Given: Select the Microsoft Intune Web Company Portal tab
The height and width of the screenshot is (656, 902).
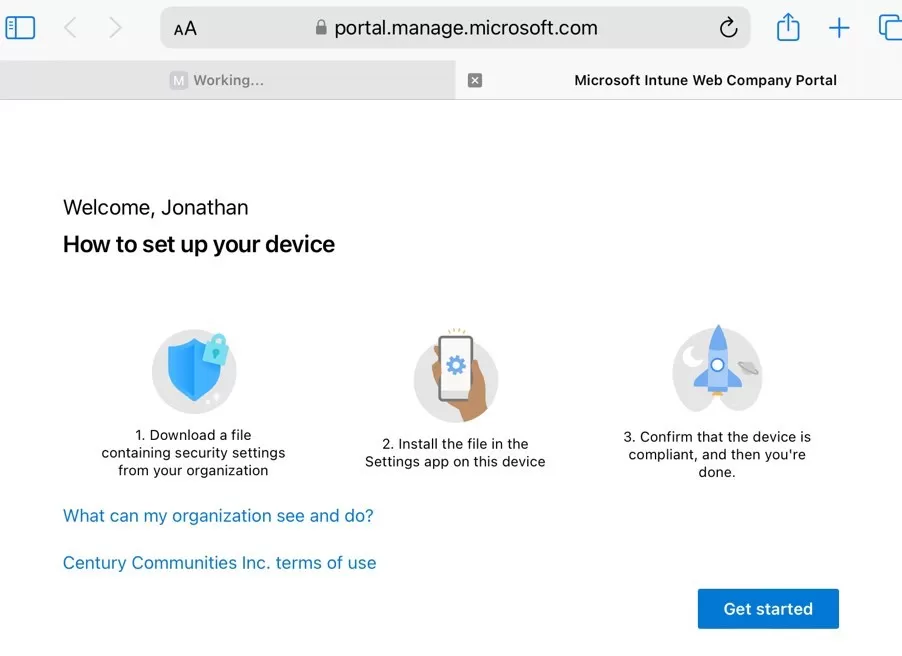Looking at the screenshot, I should click(x=705, y=80).
